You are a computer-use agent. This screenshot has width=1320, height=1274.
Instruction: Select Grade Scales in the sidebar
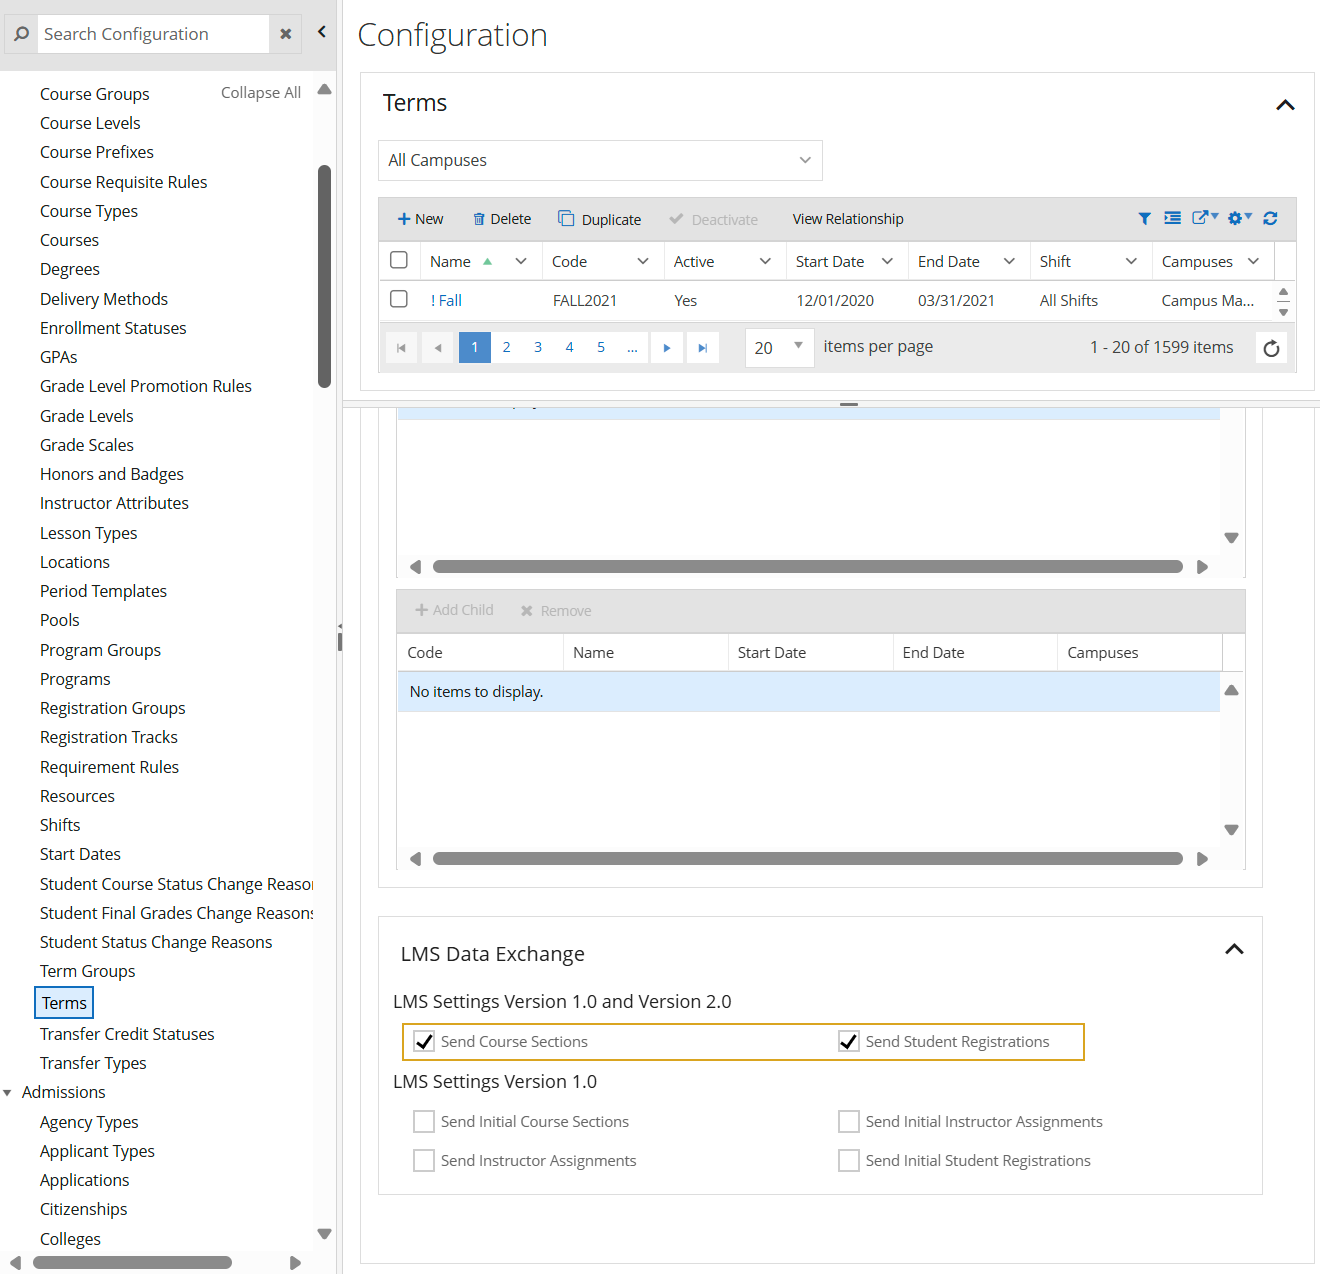pyautogui.click(x=87, y=445)
